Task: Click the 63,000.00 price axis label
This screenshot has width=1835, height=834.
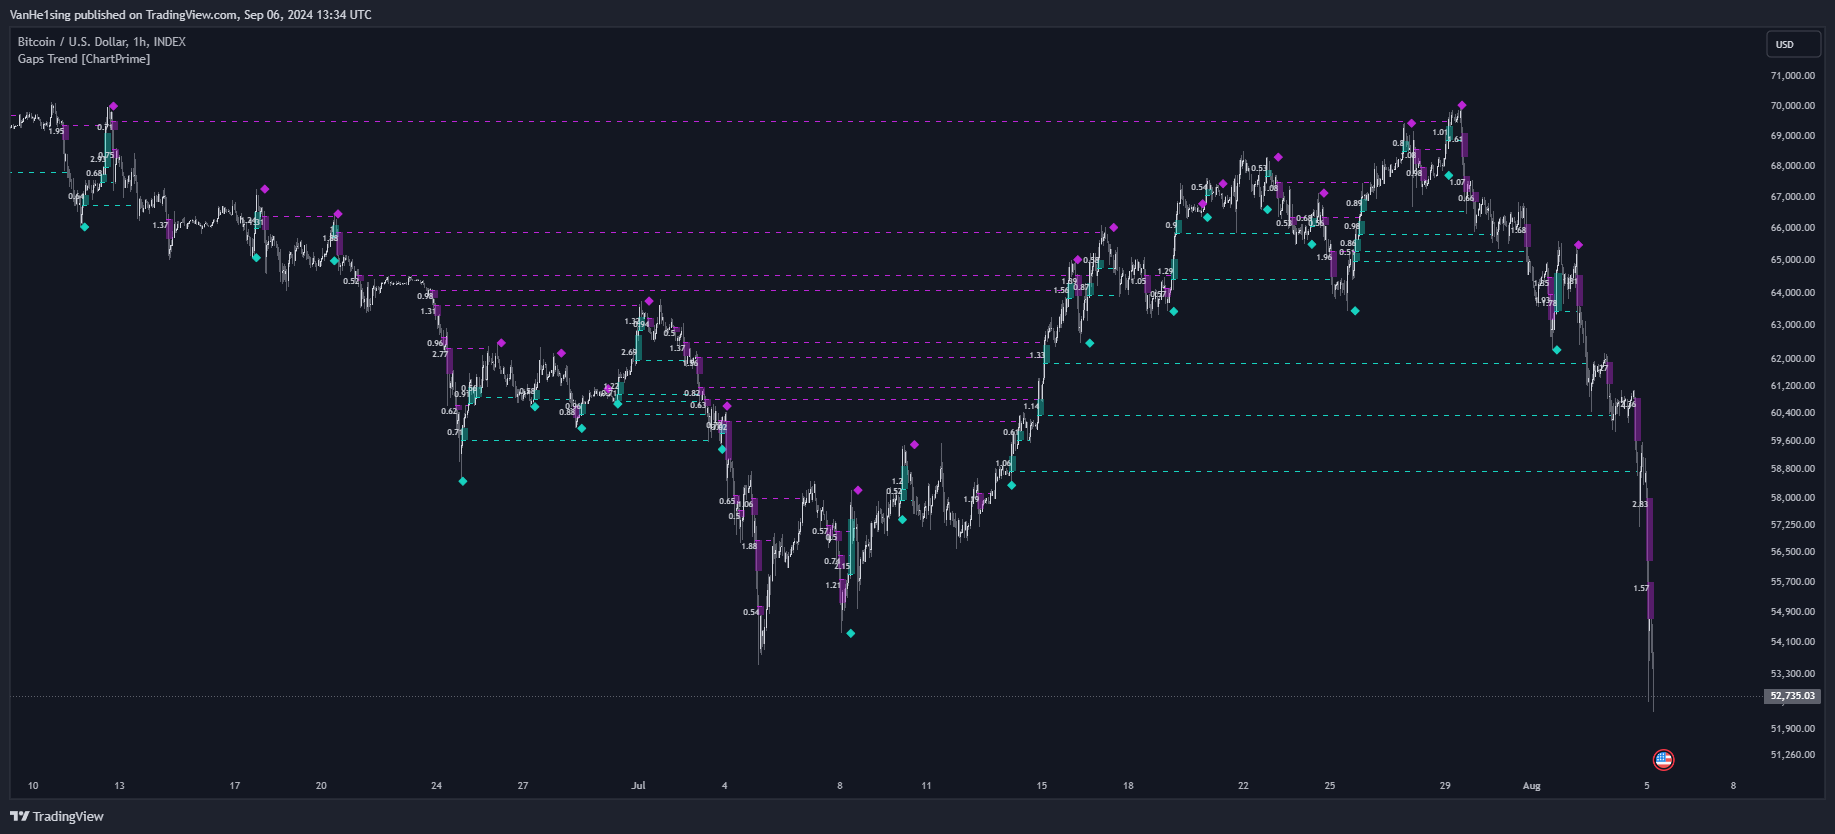Action: point(1792,325)
